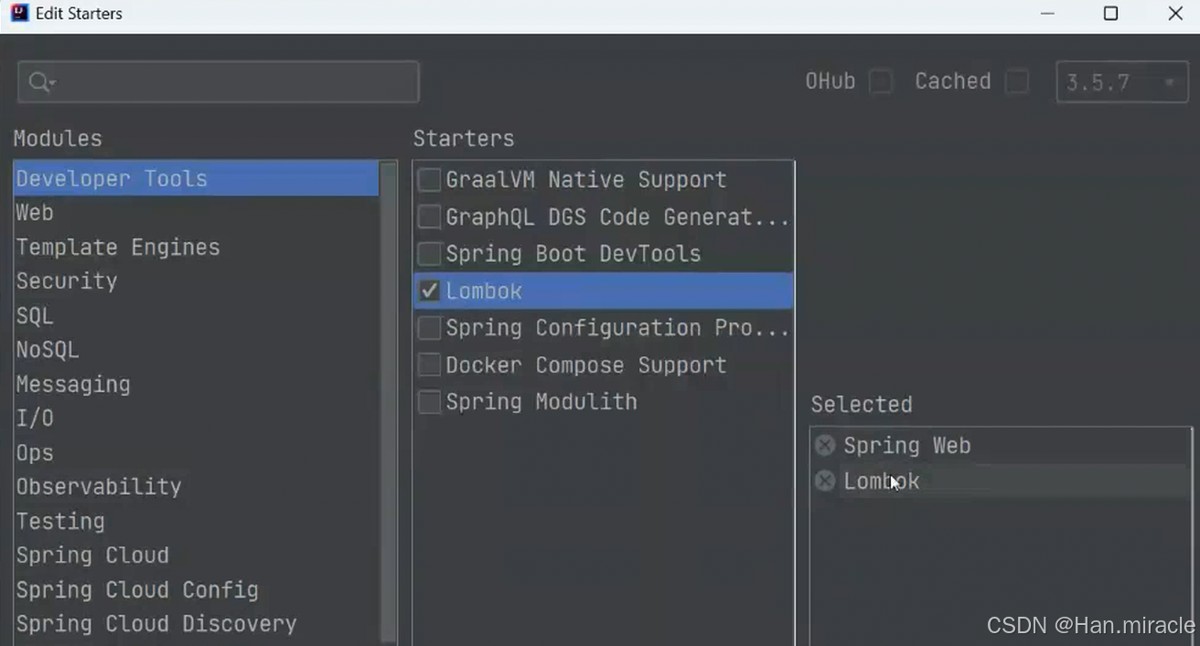
Task: Choose the SQL module
Action: pyautogui.click(x=35, y=316)
